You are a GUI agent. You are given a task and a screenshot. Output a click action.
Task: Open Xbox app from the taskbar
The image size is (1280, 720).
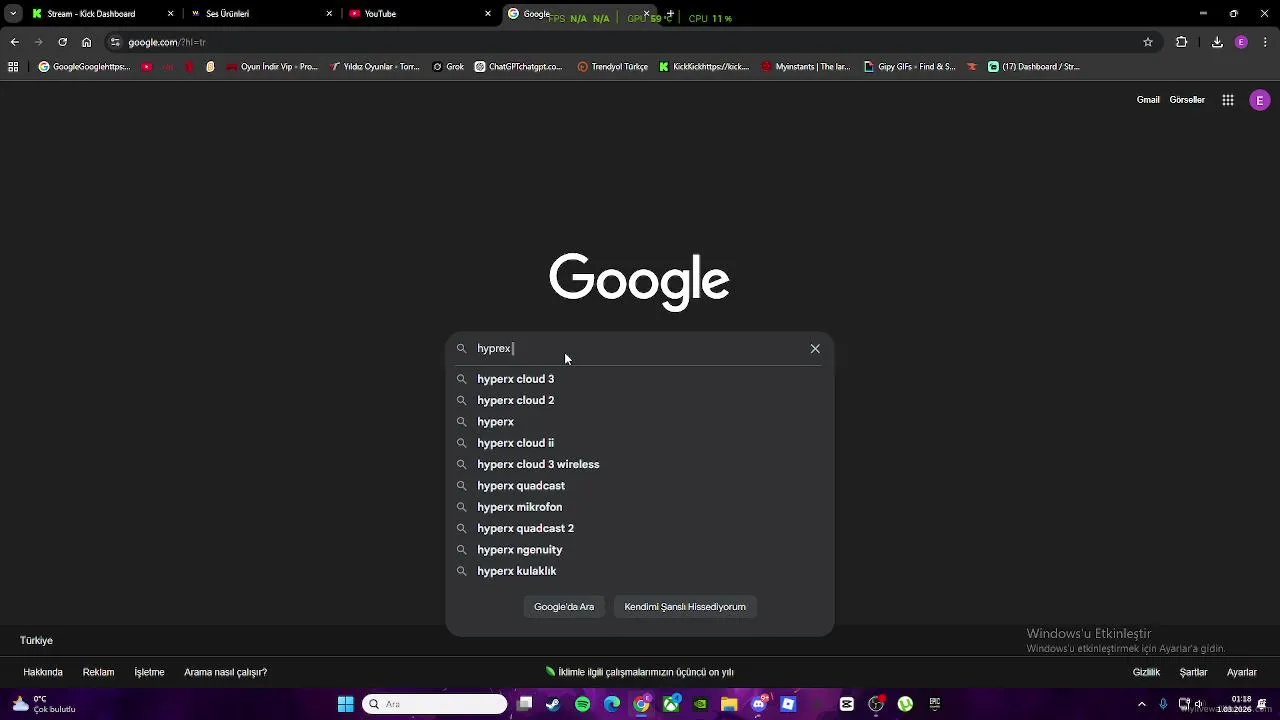(671, 704)
